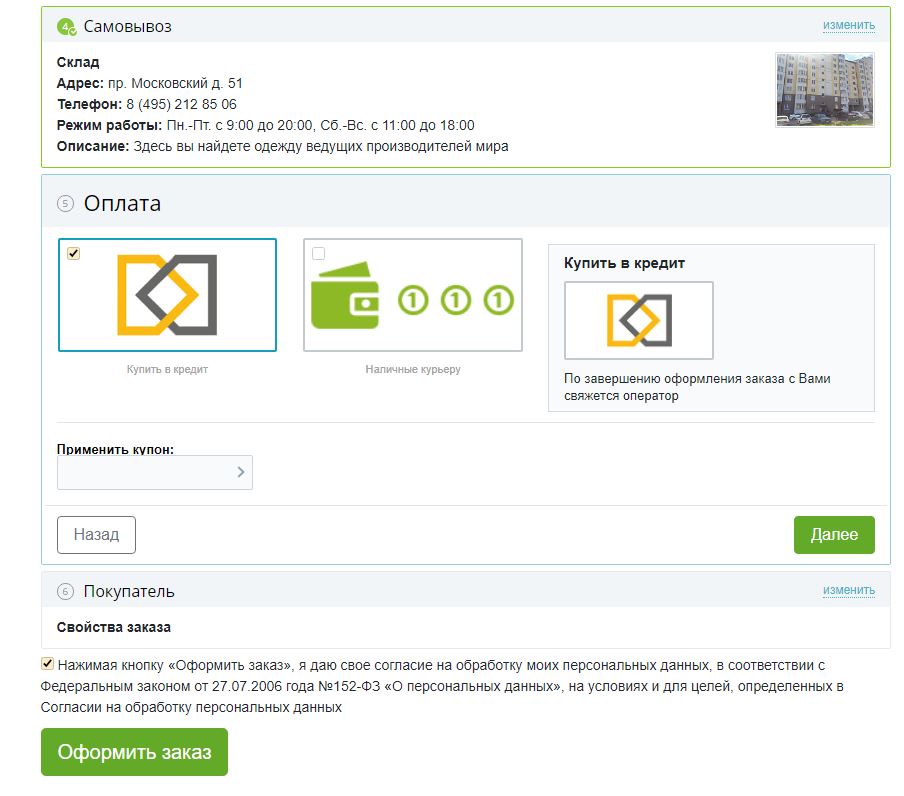Viewport: 904px width, 796px height.
Task: Click the Оформить заказ button
Action: coord(134,752)
